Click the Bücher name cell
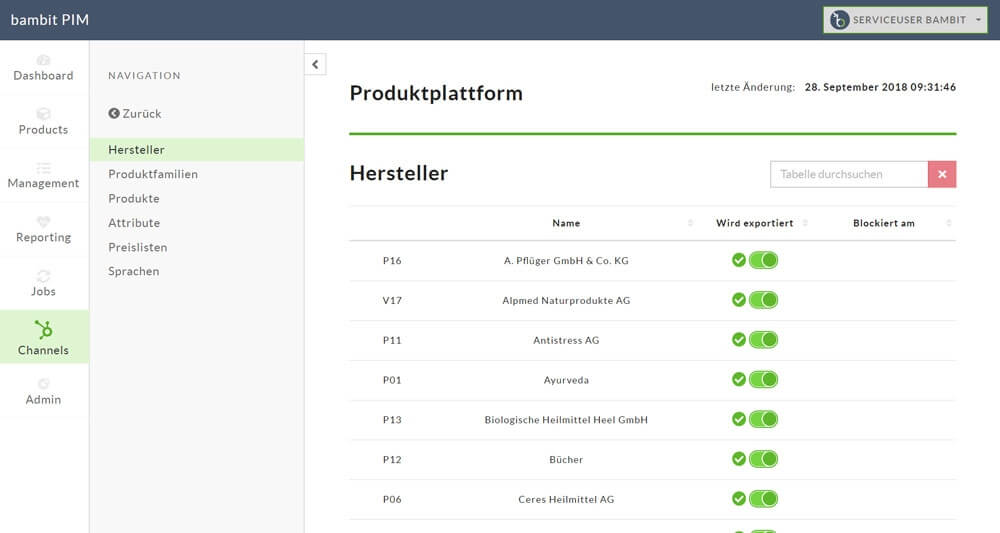1000x533 pixels. pos(566,460)
